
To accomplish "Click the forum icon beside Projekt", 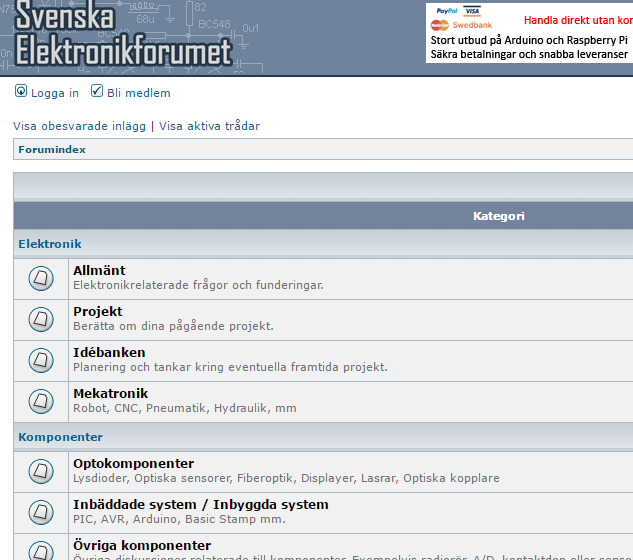I will (x=41, y=319).
